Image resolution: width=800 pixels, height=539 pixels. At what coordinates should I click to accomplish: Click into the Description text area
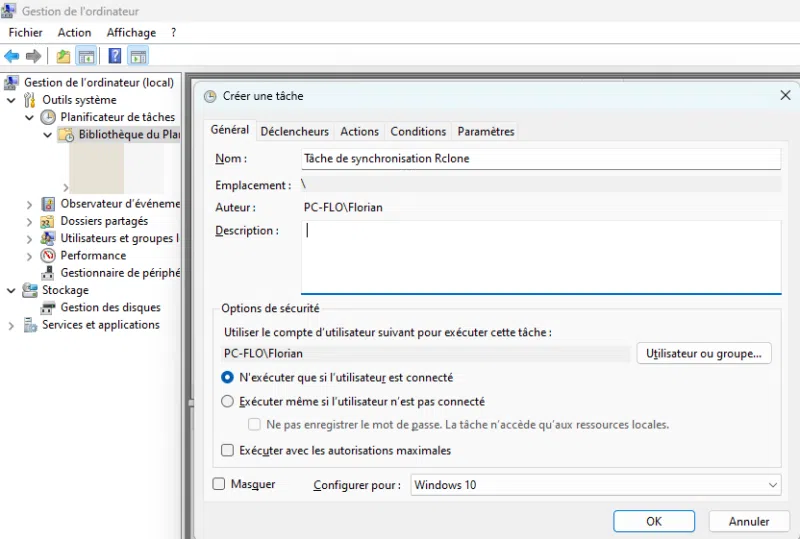click(541, 257)
